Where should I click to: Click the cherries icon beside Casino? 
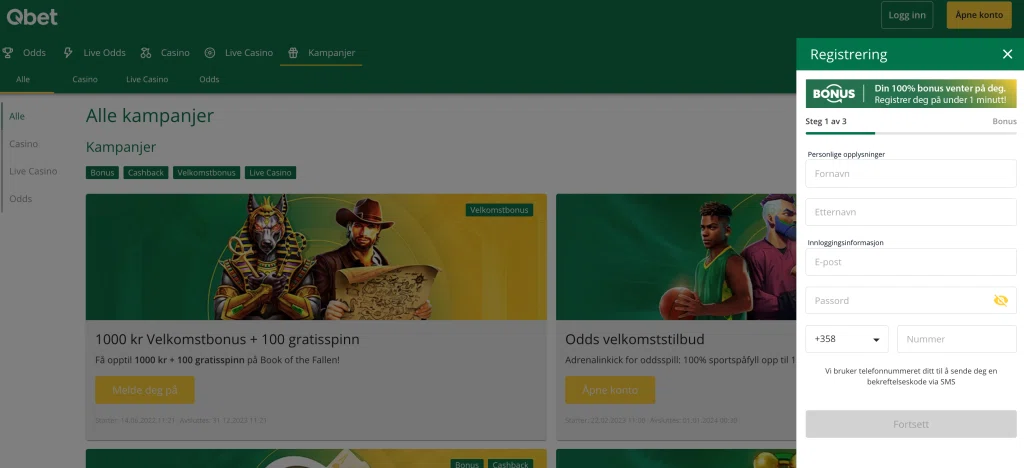pos(146,53)
